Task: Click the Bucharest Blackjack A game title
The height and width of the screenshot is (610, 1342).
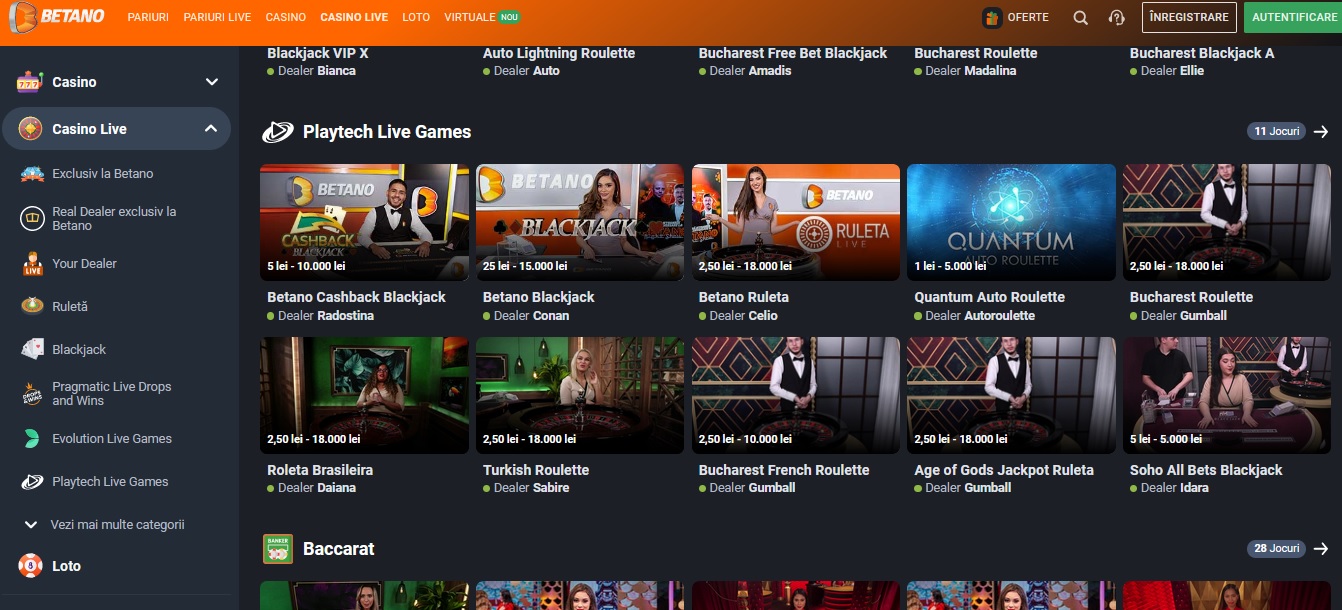Action: (1202, 53)
